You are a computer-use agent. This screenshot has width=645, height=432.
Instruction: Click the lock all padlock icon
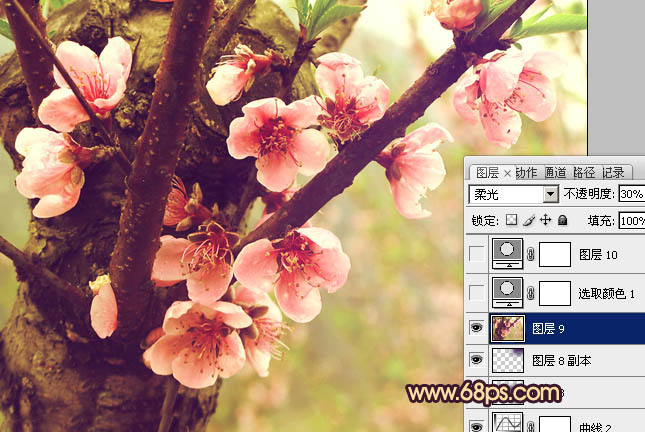[x=563, y=220]
